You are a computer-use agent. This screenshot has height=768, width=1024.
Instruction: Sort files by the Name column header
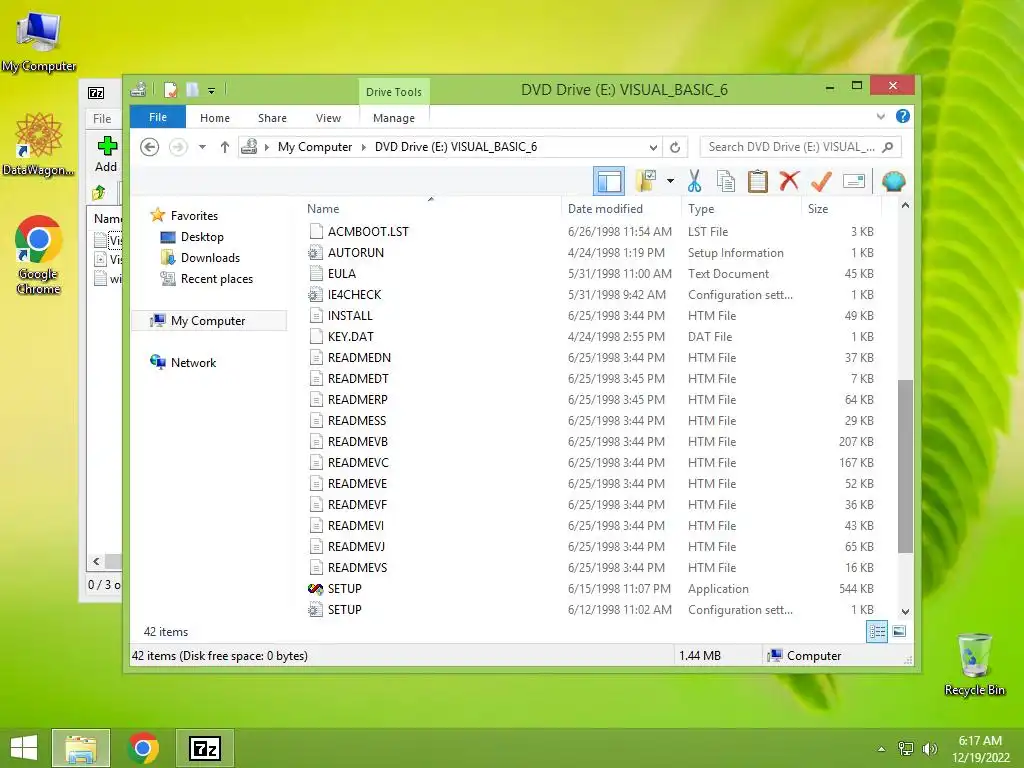click(431, 208)
